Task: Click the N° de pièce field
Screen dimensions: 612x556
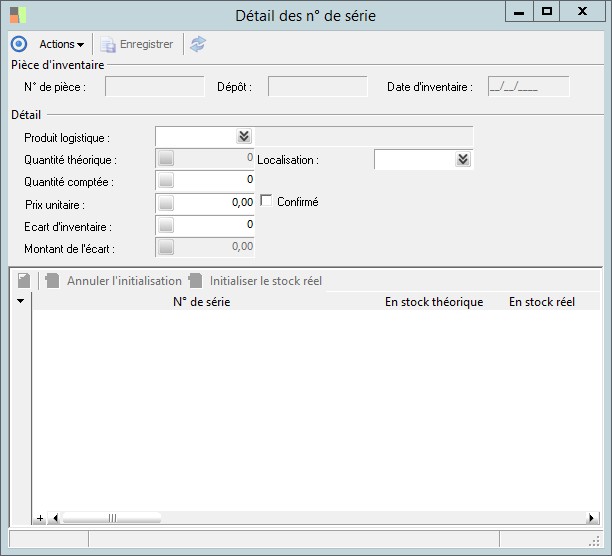Action: click(155, 87)
